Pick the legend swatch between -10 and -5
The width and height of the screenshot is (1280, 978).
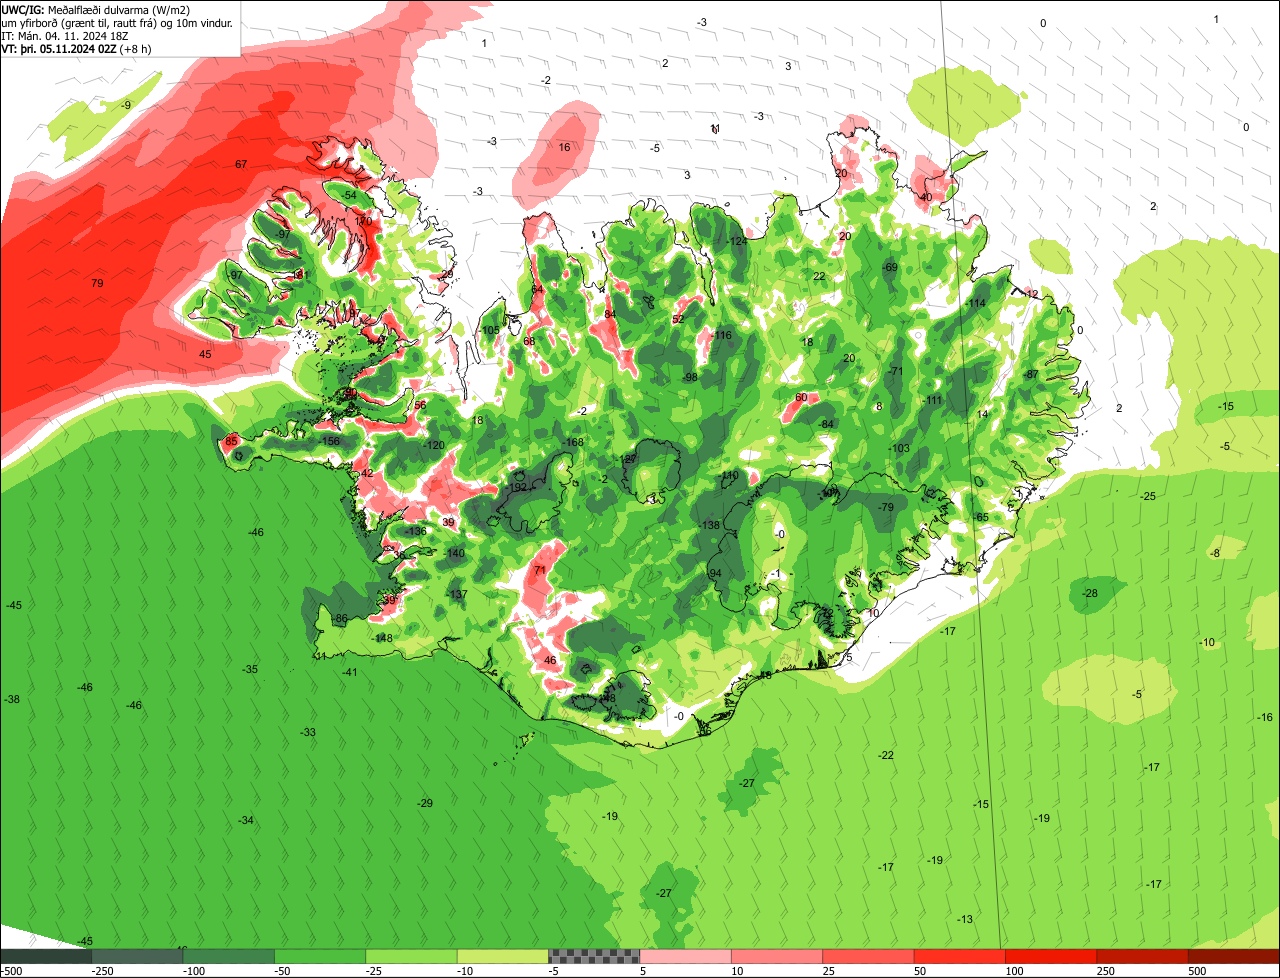503,956
